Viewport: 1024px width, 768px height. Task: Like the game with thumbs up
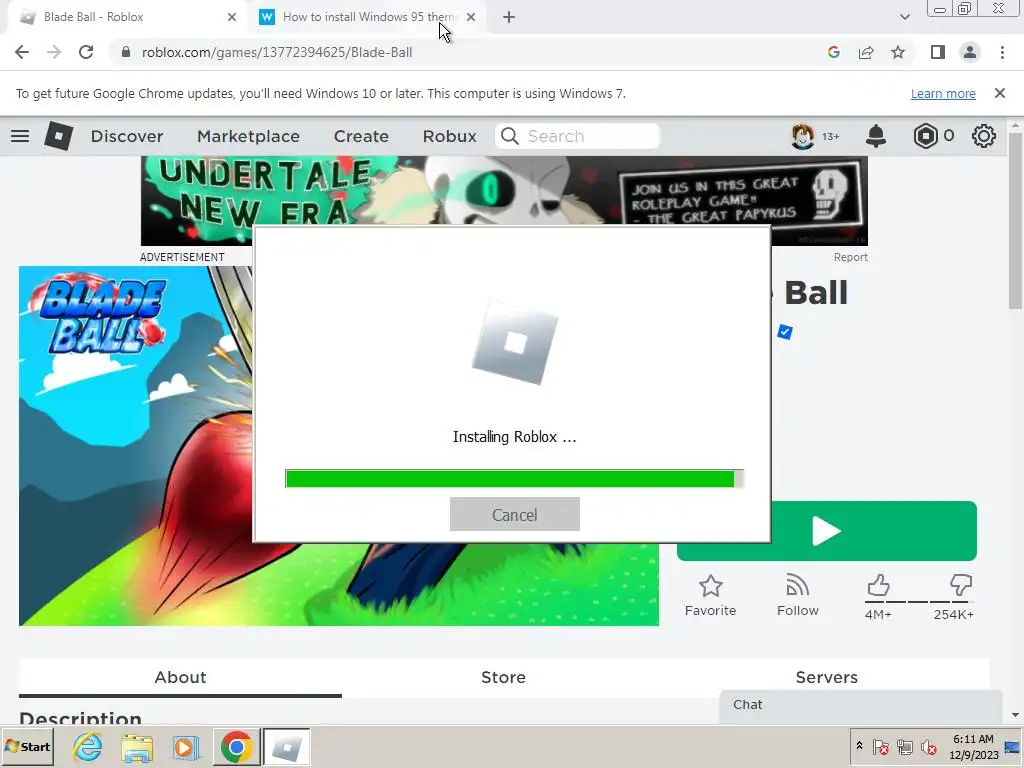point(878,586)
